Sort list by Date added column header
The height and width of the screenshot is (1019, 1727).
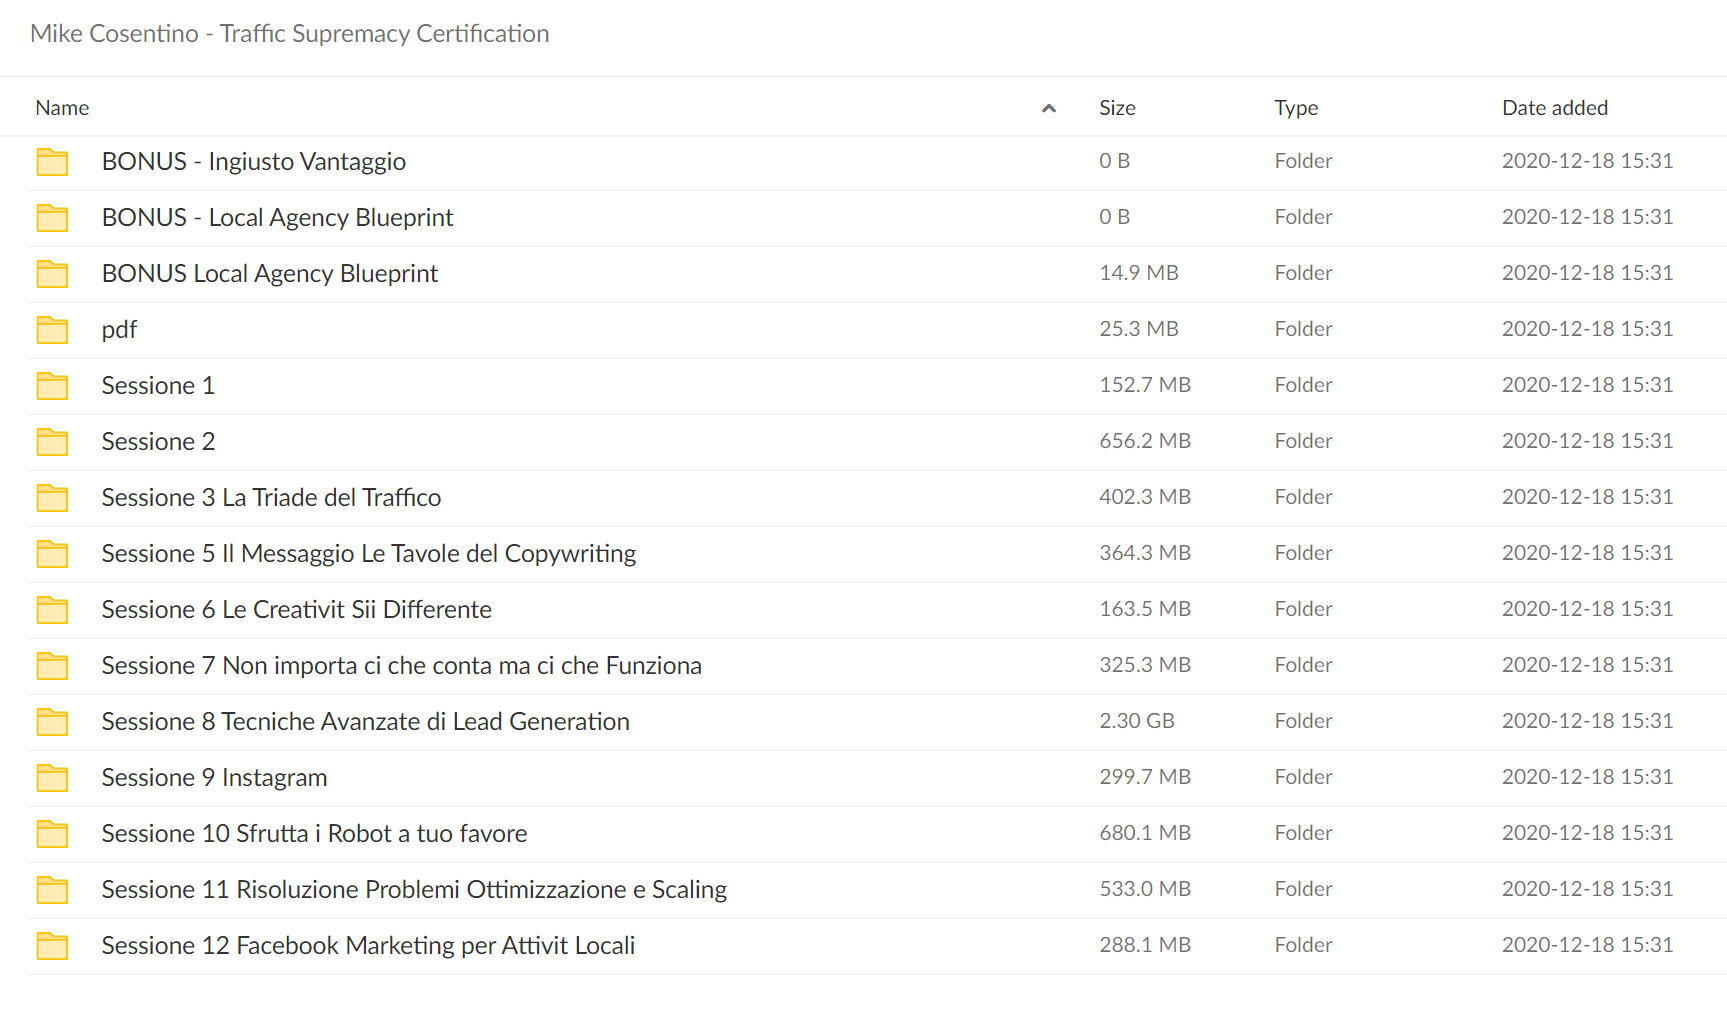pyautogui.click(x=1555, y=108)
